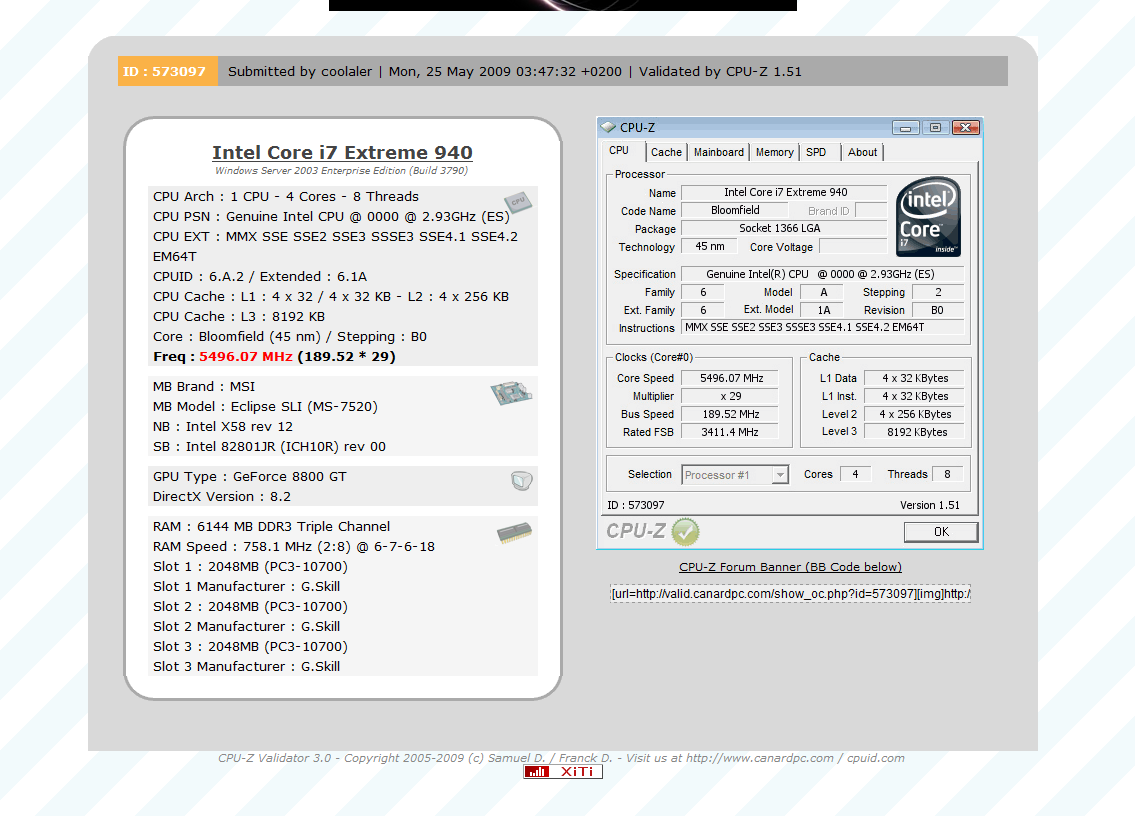
Task: Maximize the CPU-Z window
Action: (x=935, y=127)
